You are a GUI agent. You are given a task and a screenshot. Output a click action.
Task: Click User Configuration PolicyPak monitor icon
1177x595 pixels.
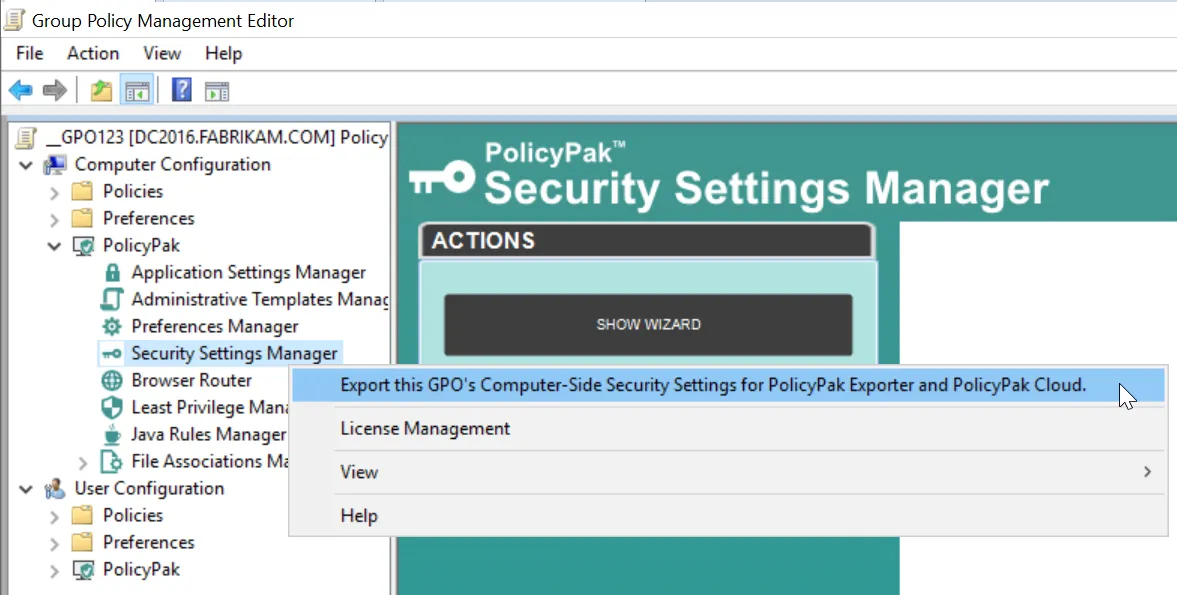point(83,569)
